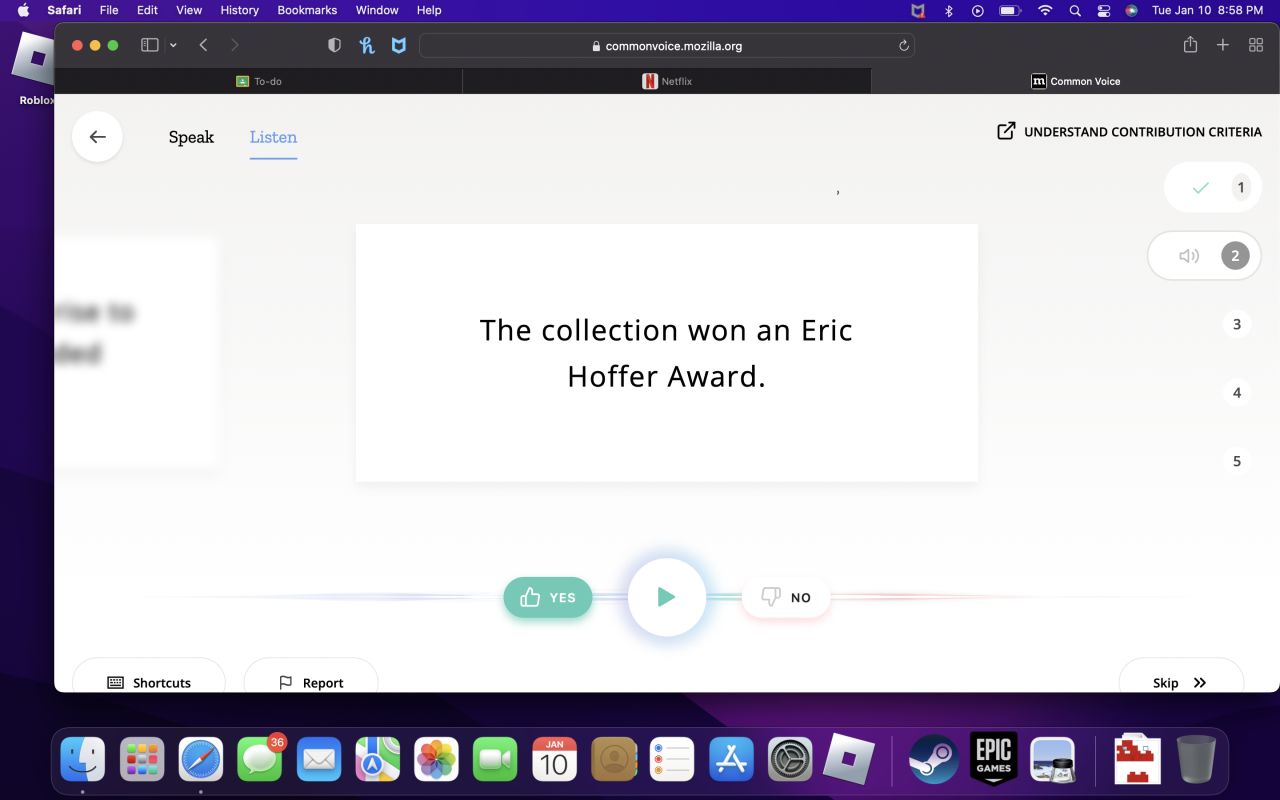The width and height of the screenshot is (1280, 800).
Task: Open the Share menu in Safari
Action: [1190, 45]
